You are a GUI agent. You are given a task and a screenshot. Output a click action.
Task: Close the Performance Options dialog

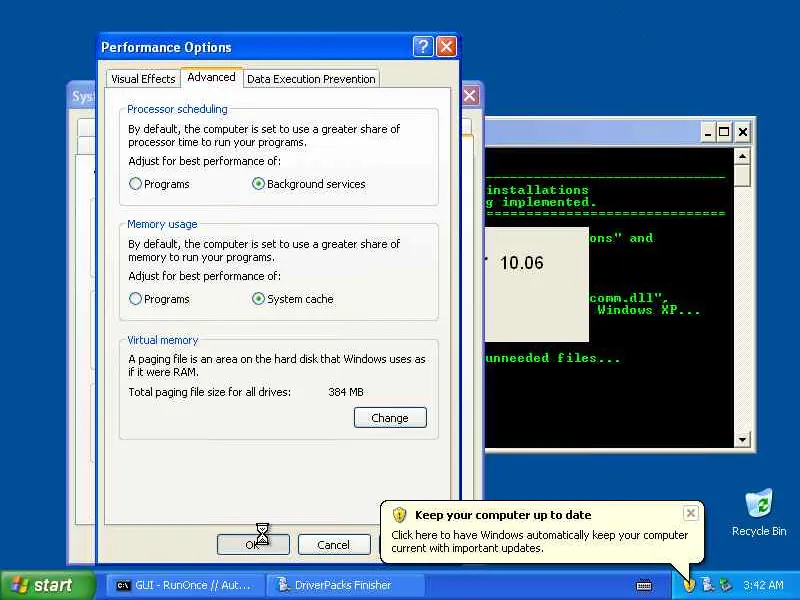[447, 47]
